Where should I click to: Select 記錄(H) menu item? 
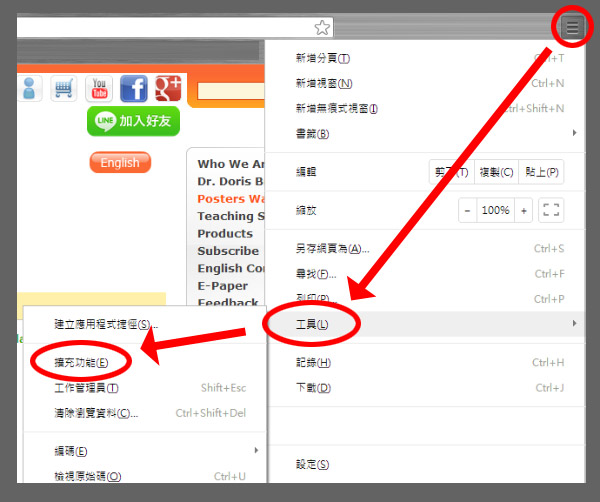click(425, 362)
